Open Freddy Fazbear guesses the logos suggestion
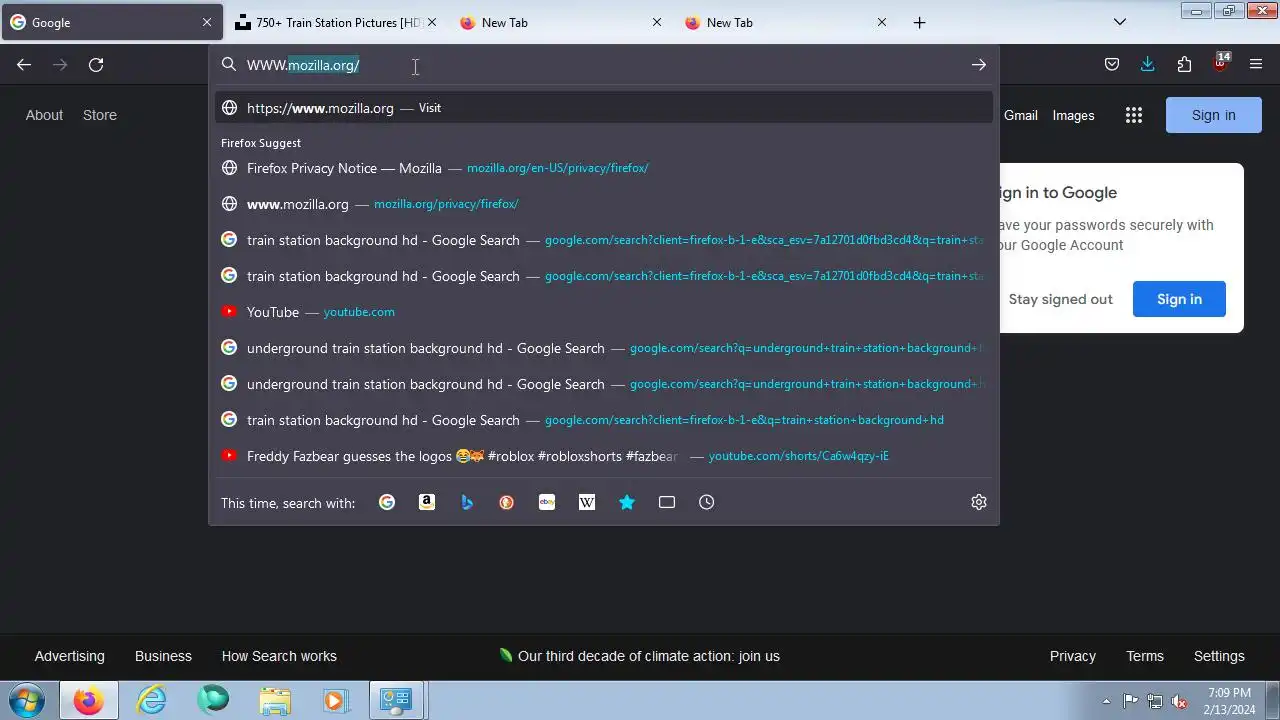 coord(604,456)
